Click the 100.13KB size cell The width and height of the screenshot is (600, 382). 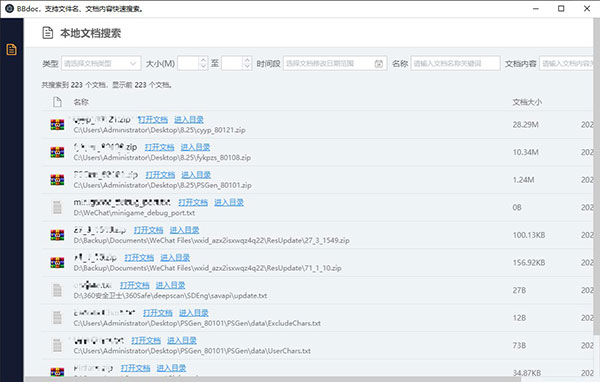(x=529, y=235)
